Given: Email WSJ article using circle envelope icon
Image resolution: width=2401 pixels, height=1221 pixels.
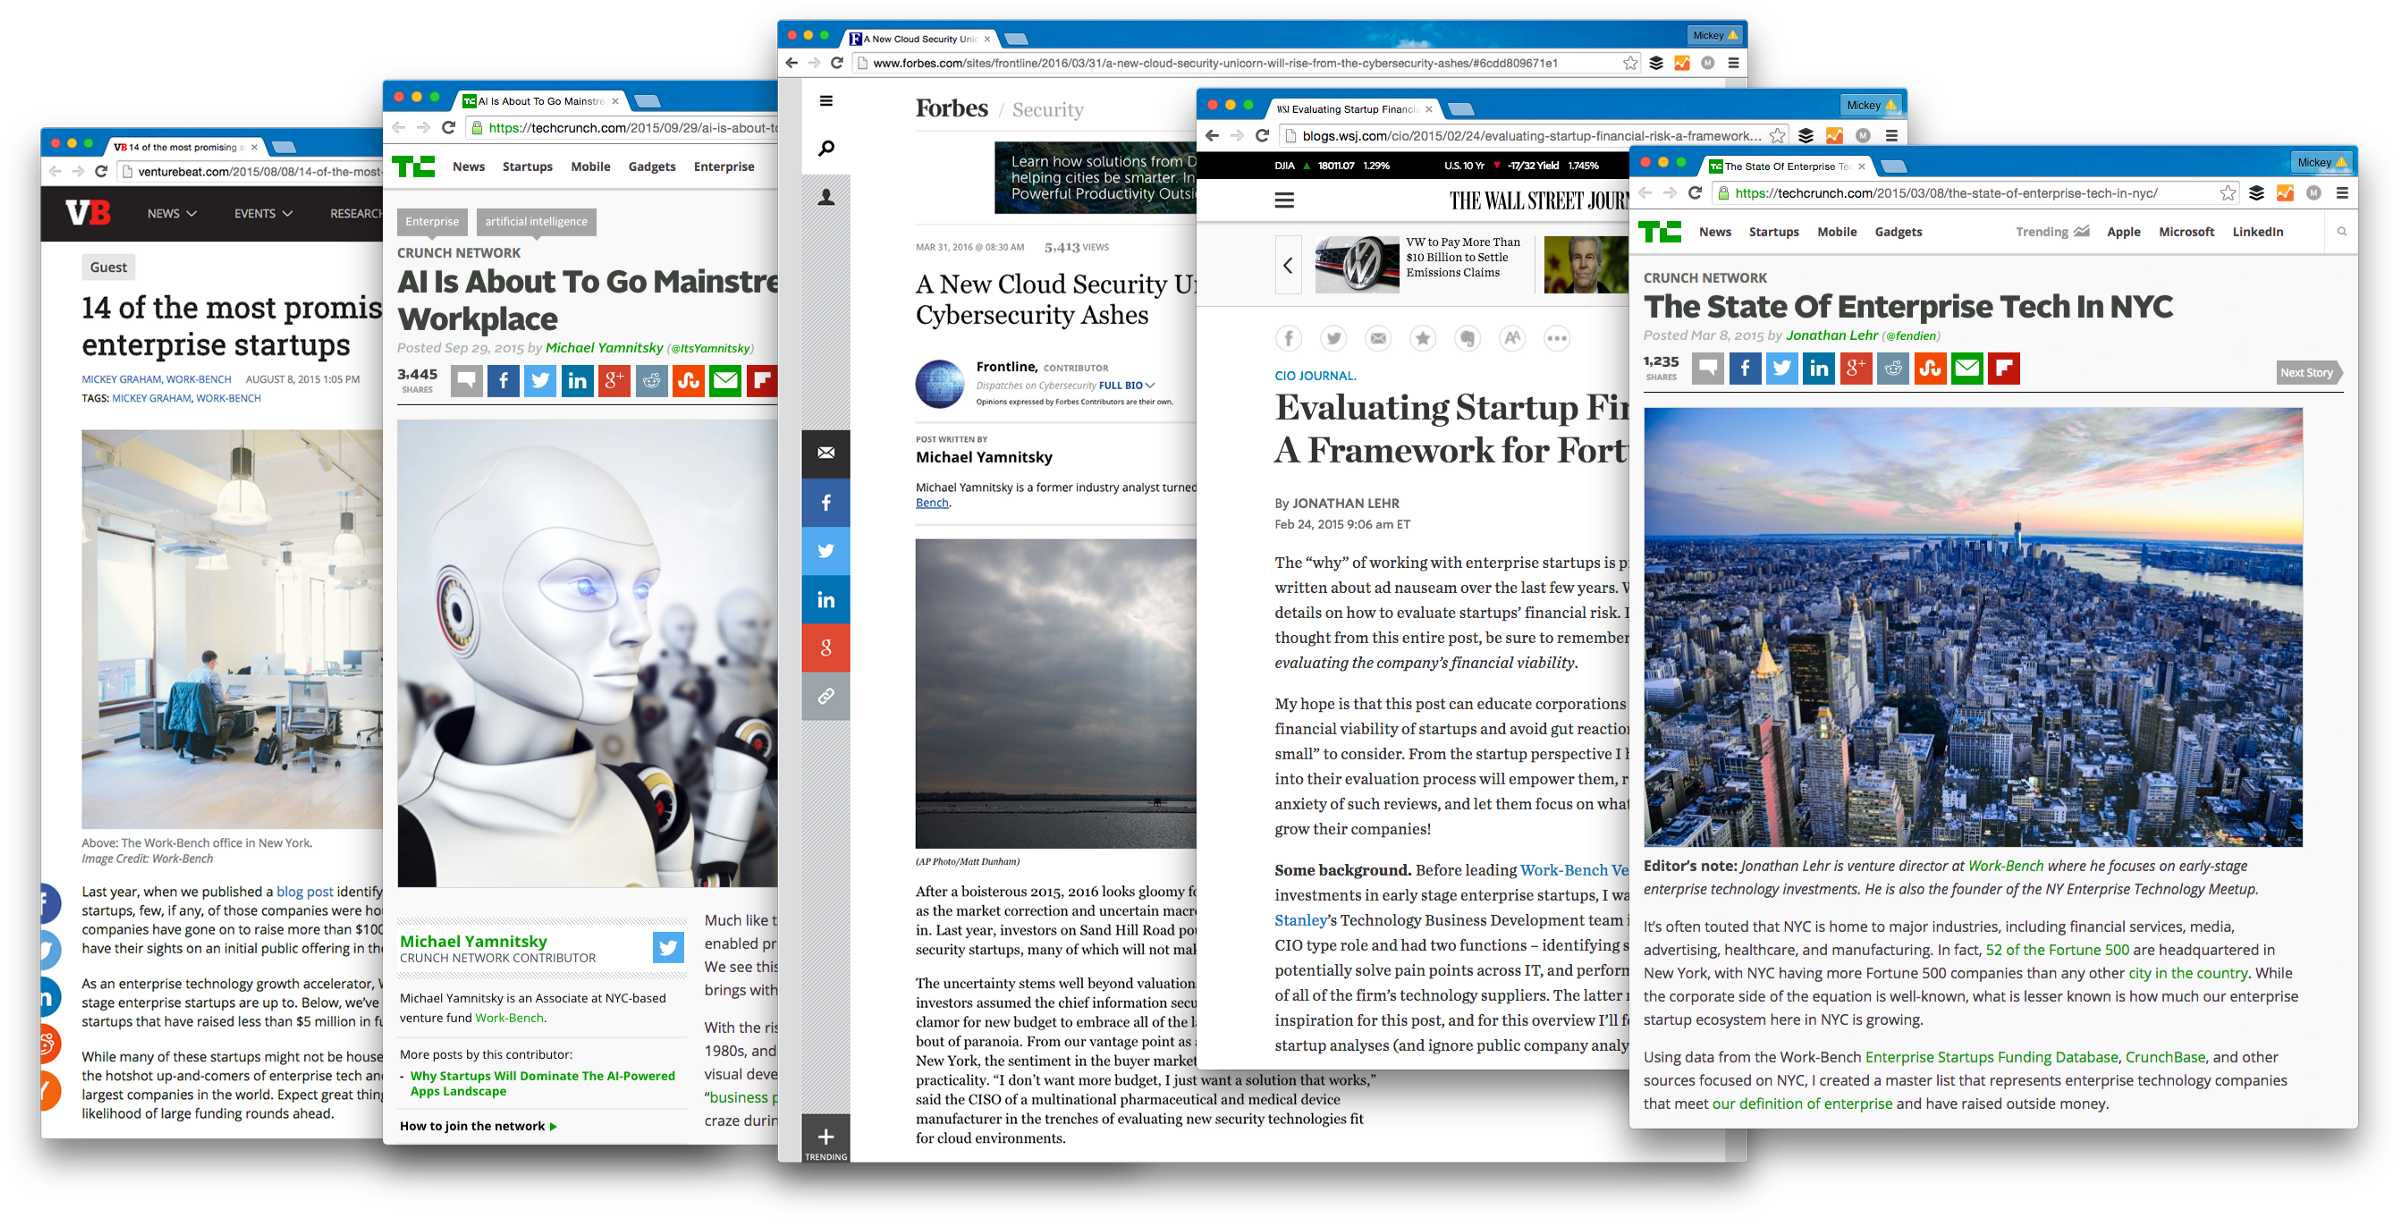Looking at the screenshot, I should (1378, 338).
